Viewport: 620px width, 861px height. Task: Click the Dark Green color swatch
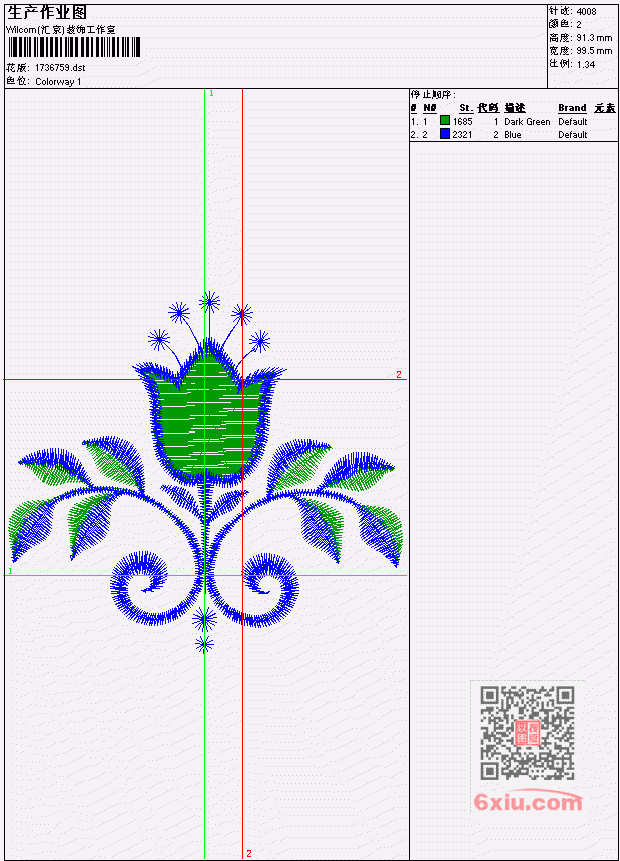pos(445,120)
